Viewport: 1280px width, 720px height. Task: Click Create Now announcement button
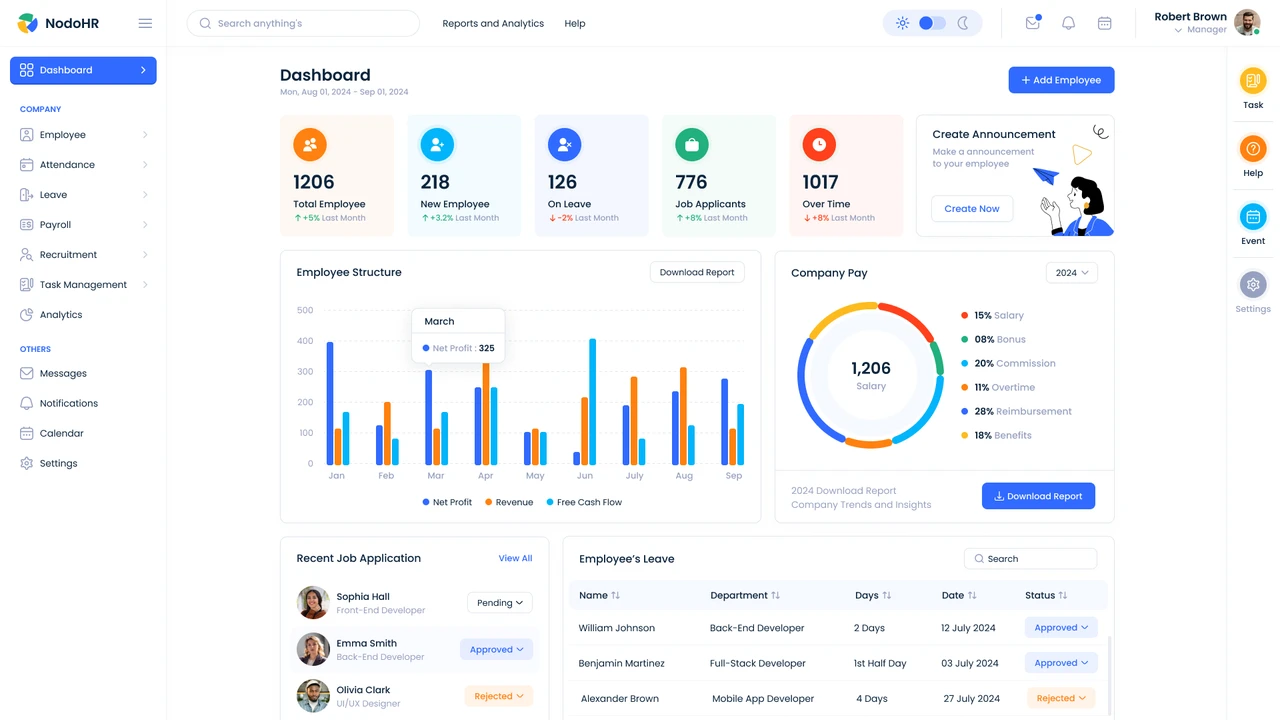tap(972, 209)
